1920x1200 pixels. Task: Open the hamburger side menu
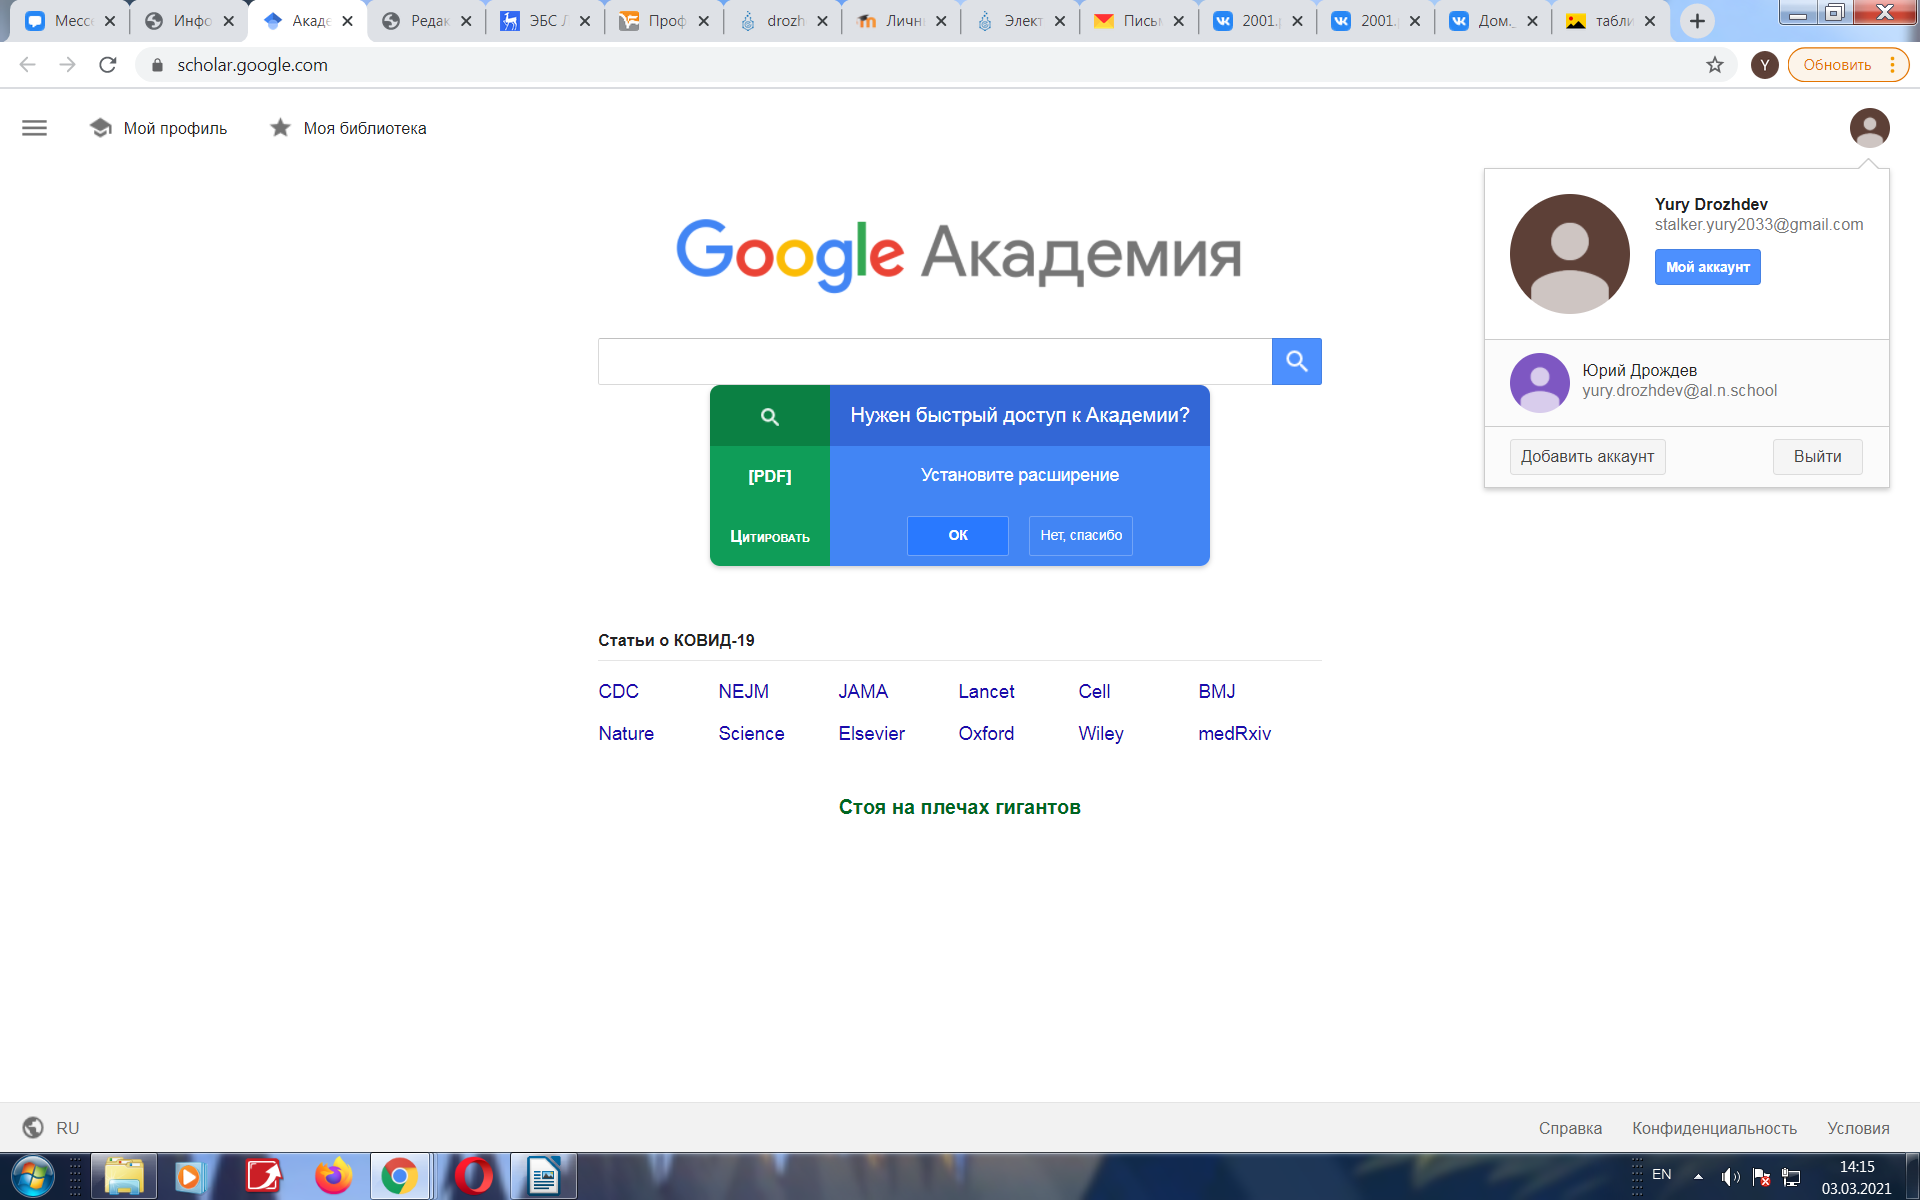click(34, 128)
